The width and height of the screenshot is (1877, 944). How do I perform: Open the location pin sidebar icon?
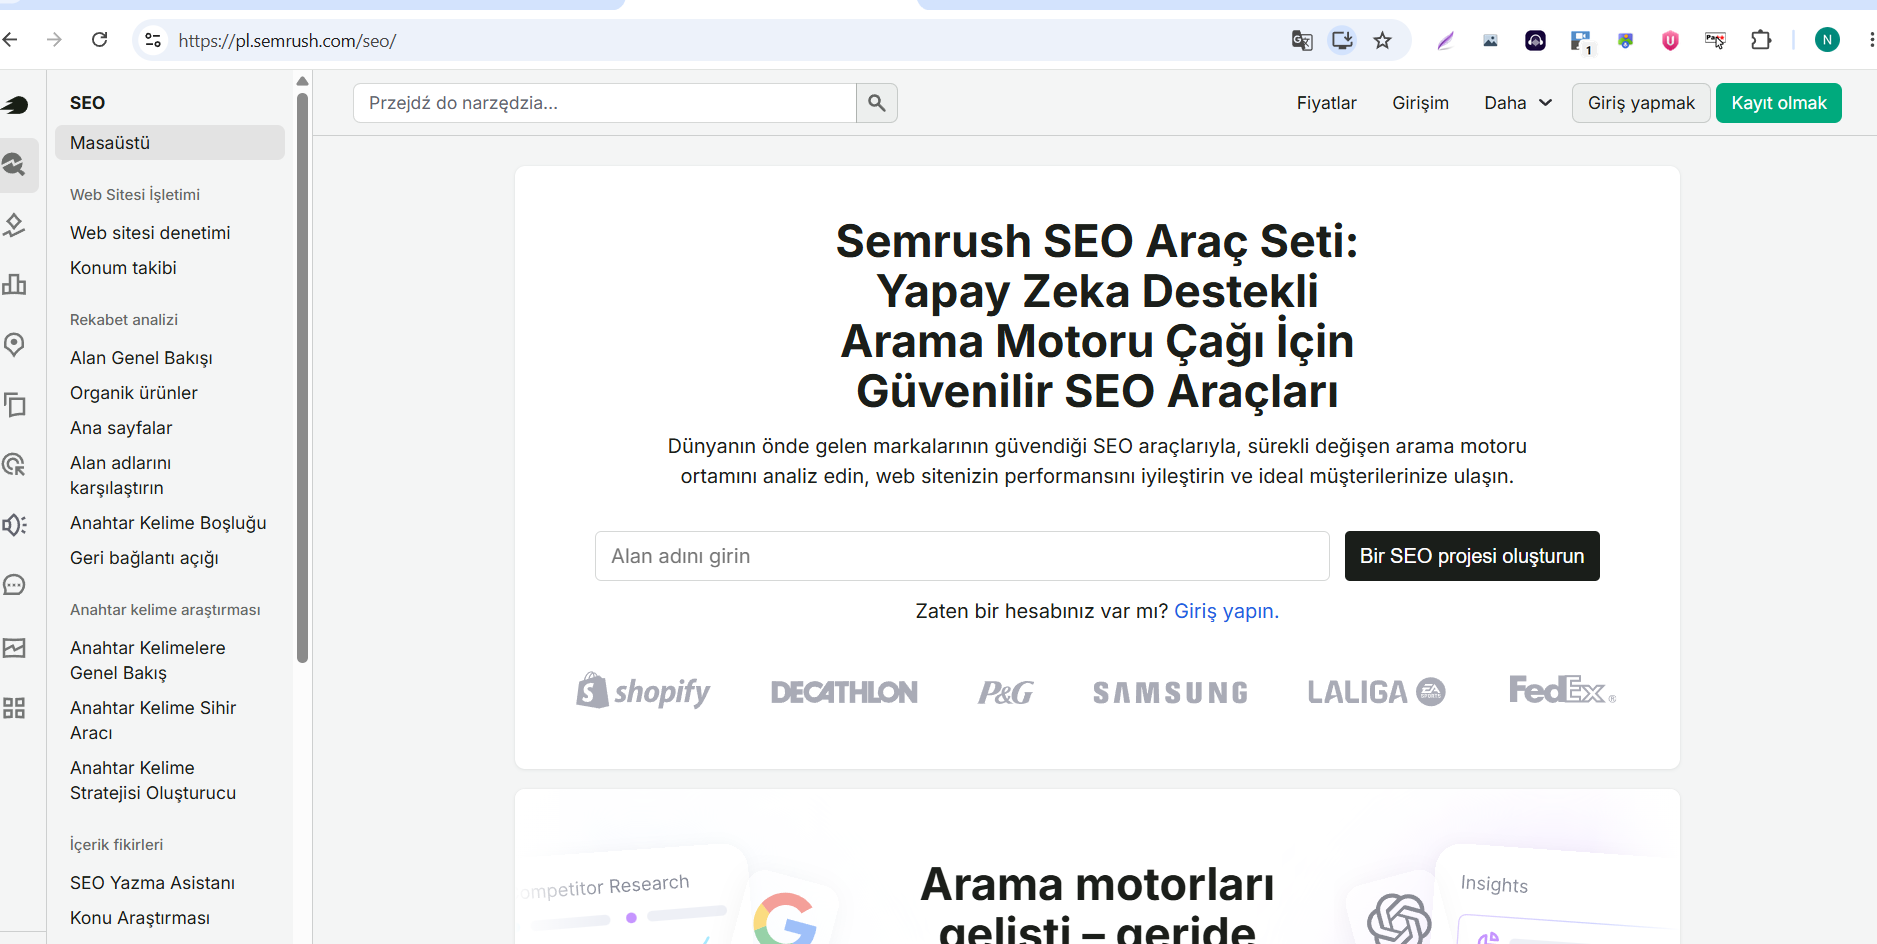click(14, 345)
